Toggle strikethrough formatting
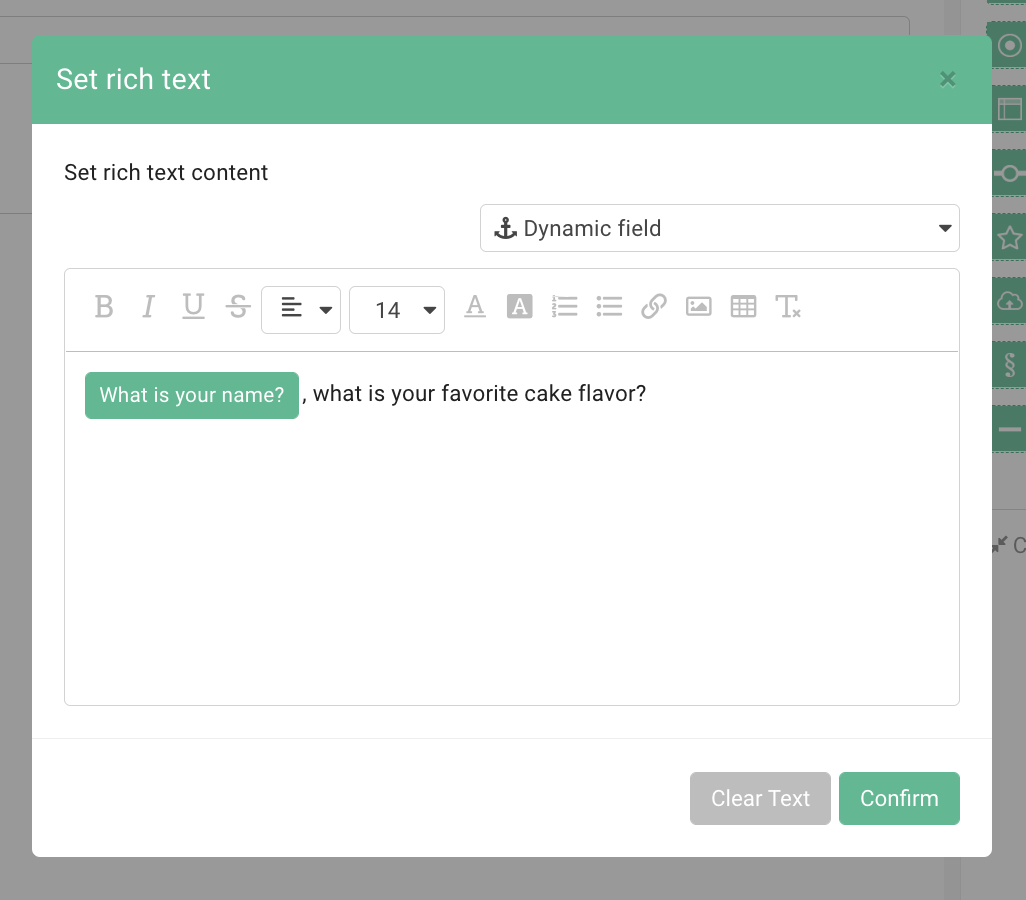 click(x=238, y=307)
